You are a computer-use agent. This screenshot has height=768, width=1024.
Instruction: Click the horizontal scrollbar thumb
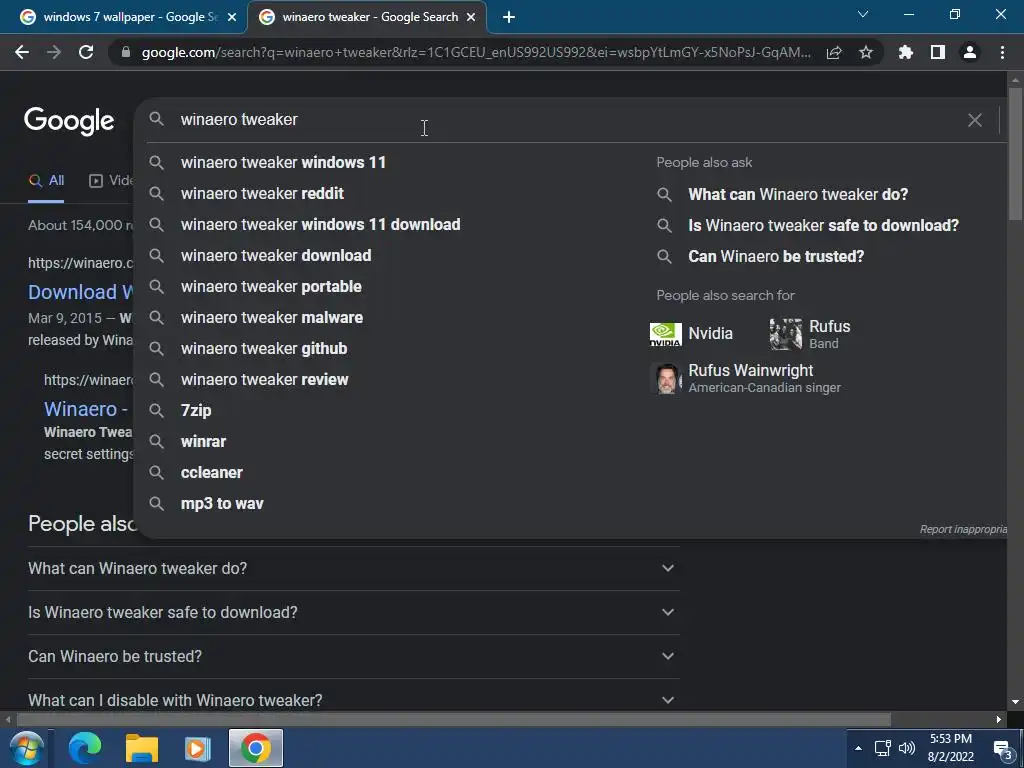(x=454, y=720)
